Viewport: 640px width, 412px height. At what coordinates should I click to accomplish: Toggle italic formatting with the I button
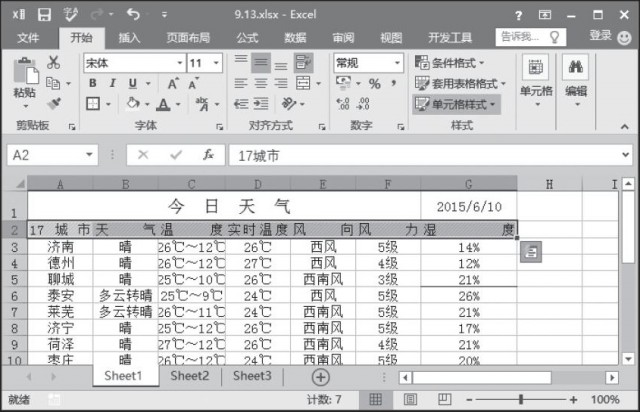coord(111,83)
